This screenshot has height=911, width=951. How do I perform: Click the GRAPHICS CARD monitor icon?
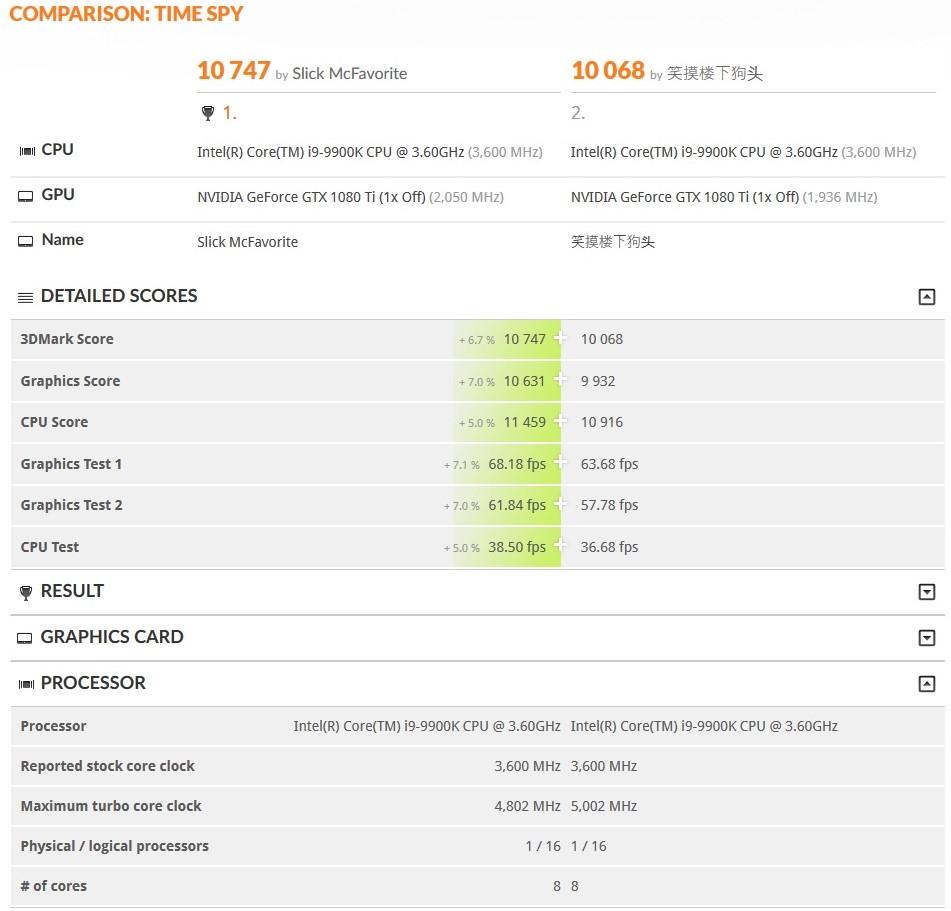click(25, 637)
